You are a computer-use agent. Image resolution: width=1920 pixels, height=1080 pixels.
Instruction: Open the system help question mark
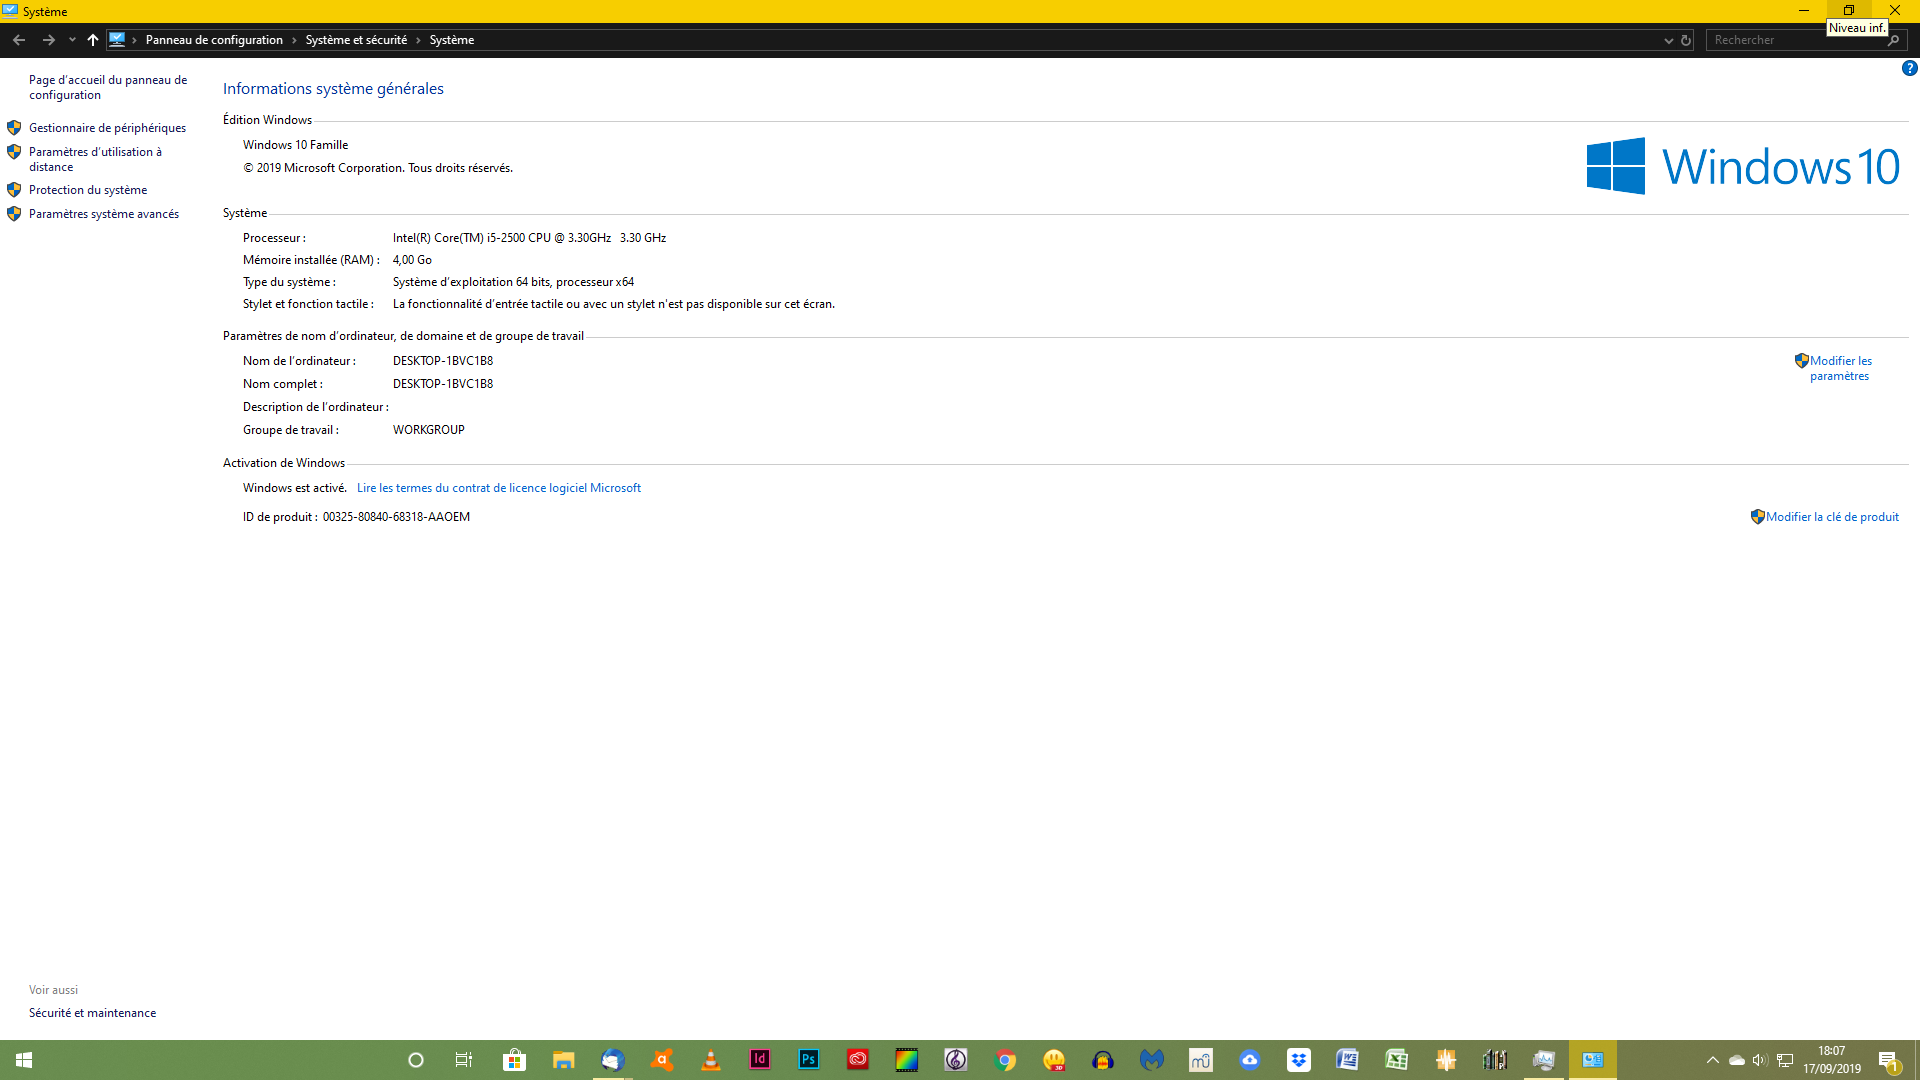1909,69
